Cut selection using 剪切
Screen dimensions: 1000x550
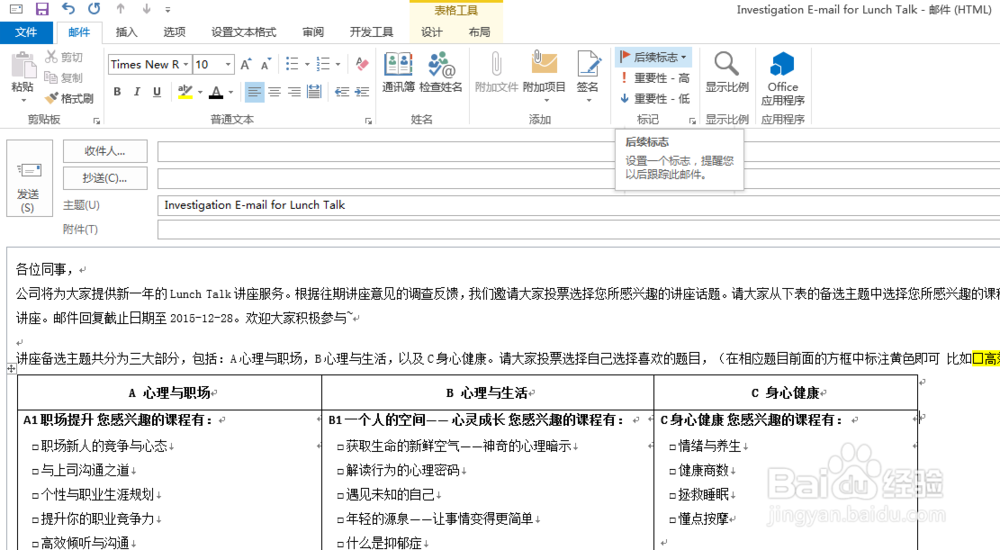(x=64, y=57)
